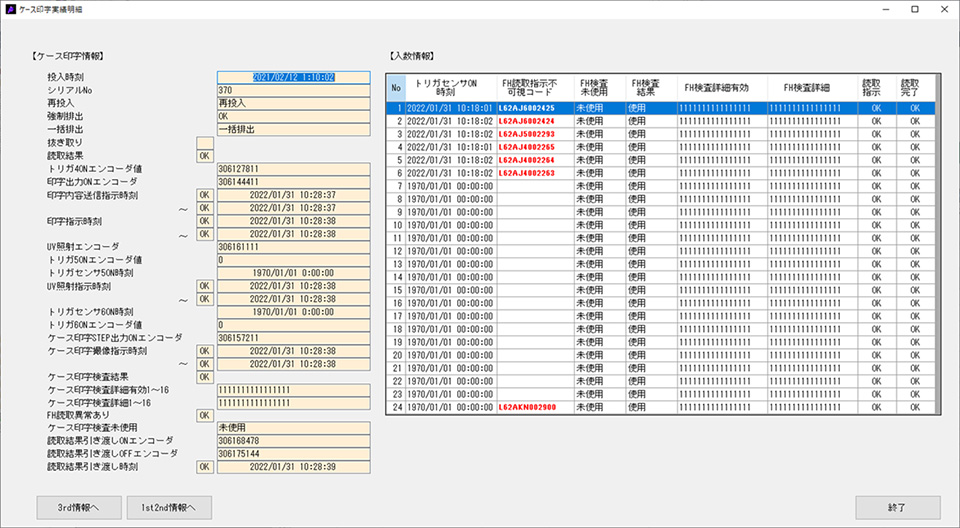
Task: Click the app icon in the title bar
Action: 10,9
